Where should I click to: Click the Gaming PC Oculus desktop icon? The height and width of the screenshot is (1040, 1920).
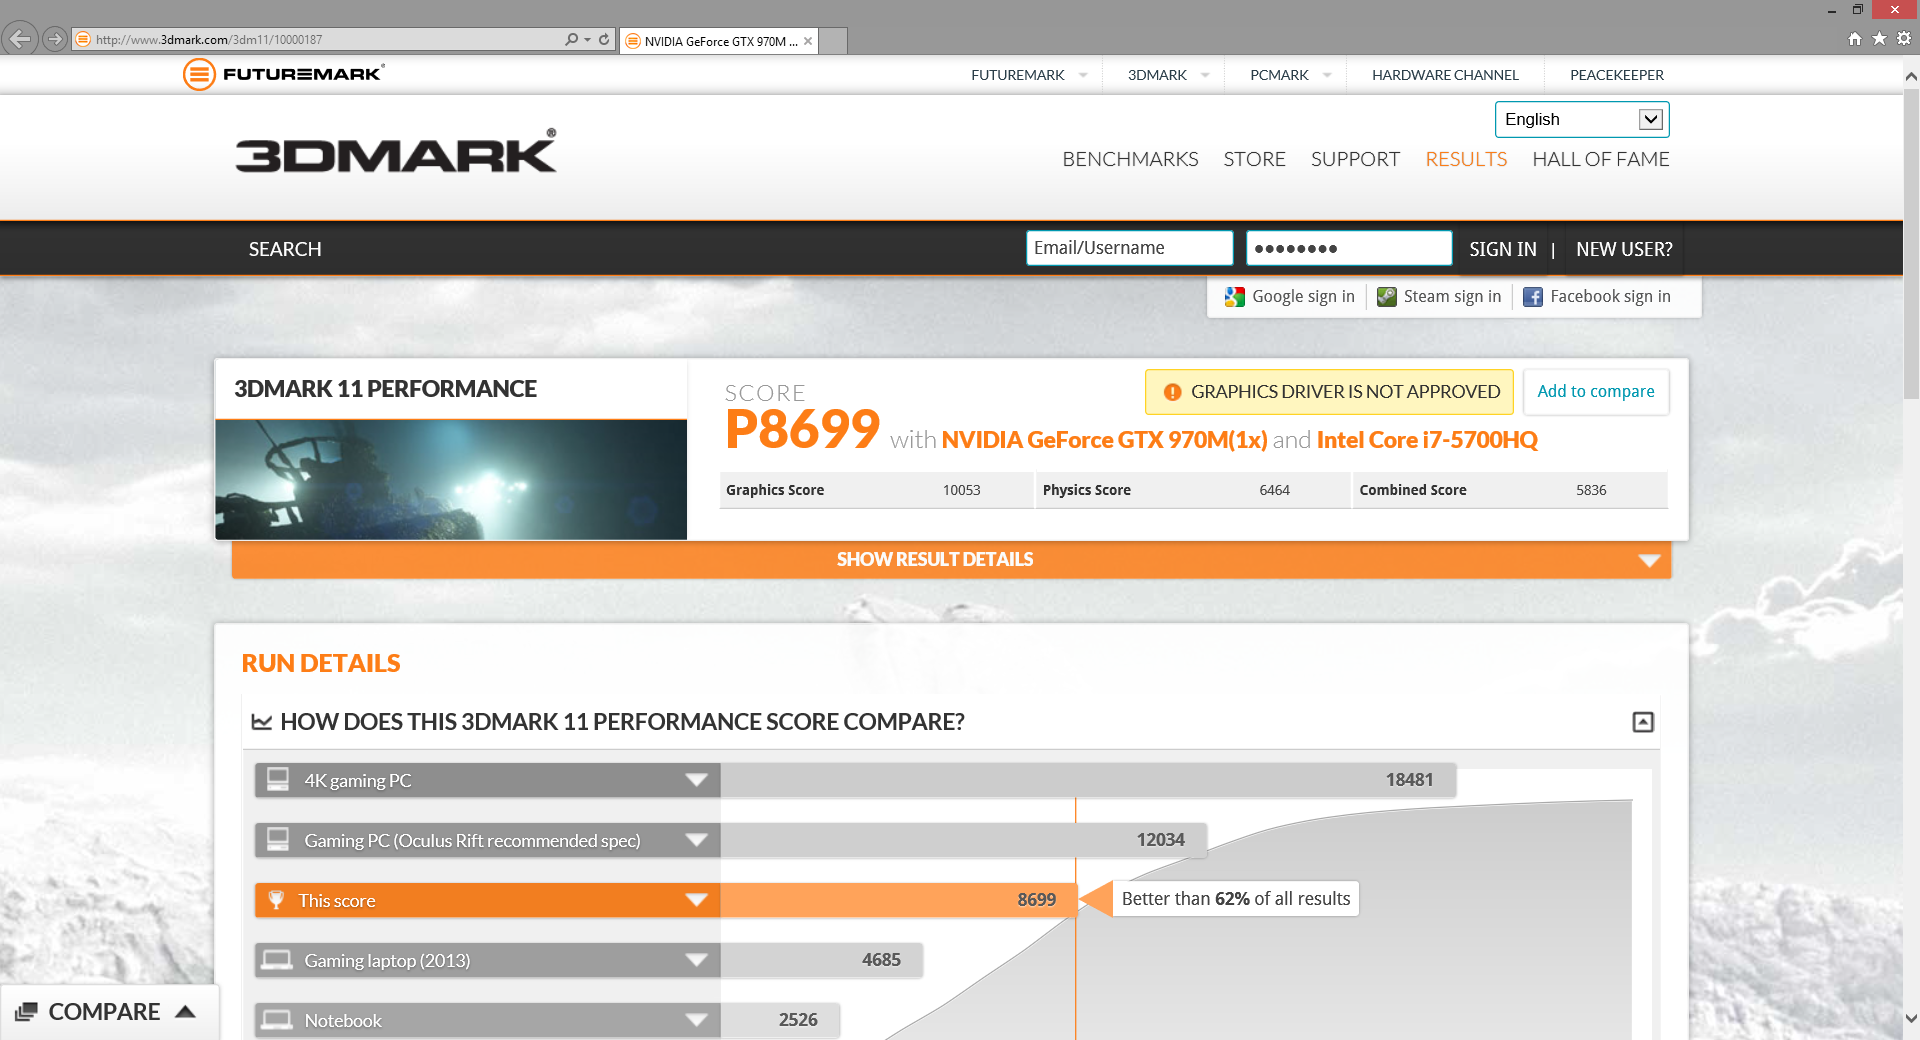278,839
